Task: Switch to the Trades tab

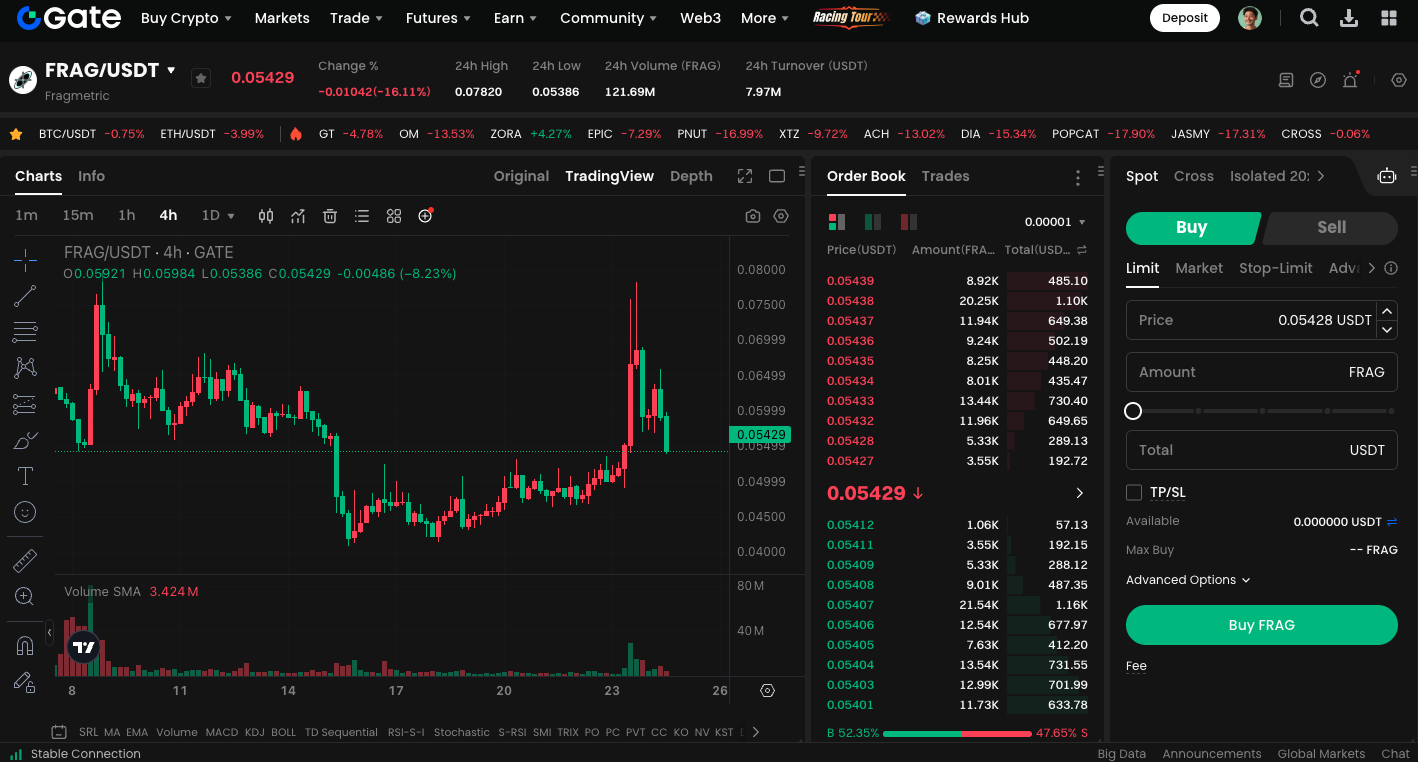Action: (945, 176)
